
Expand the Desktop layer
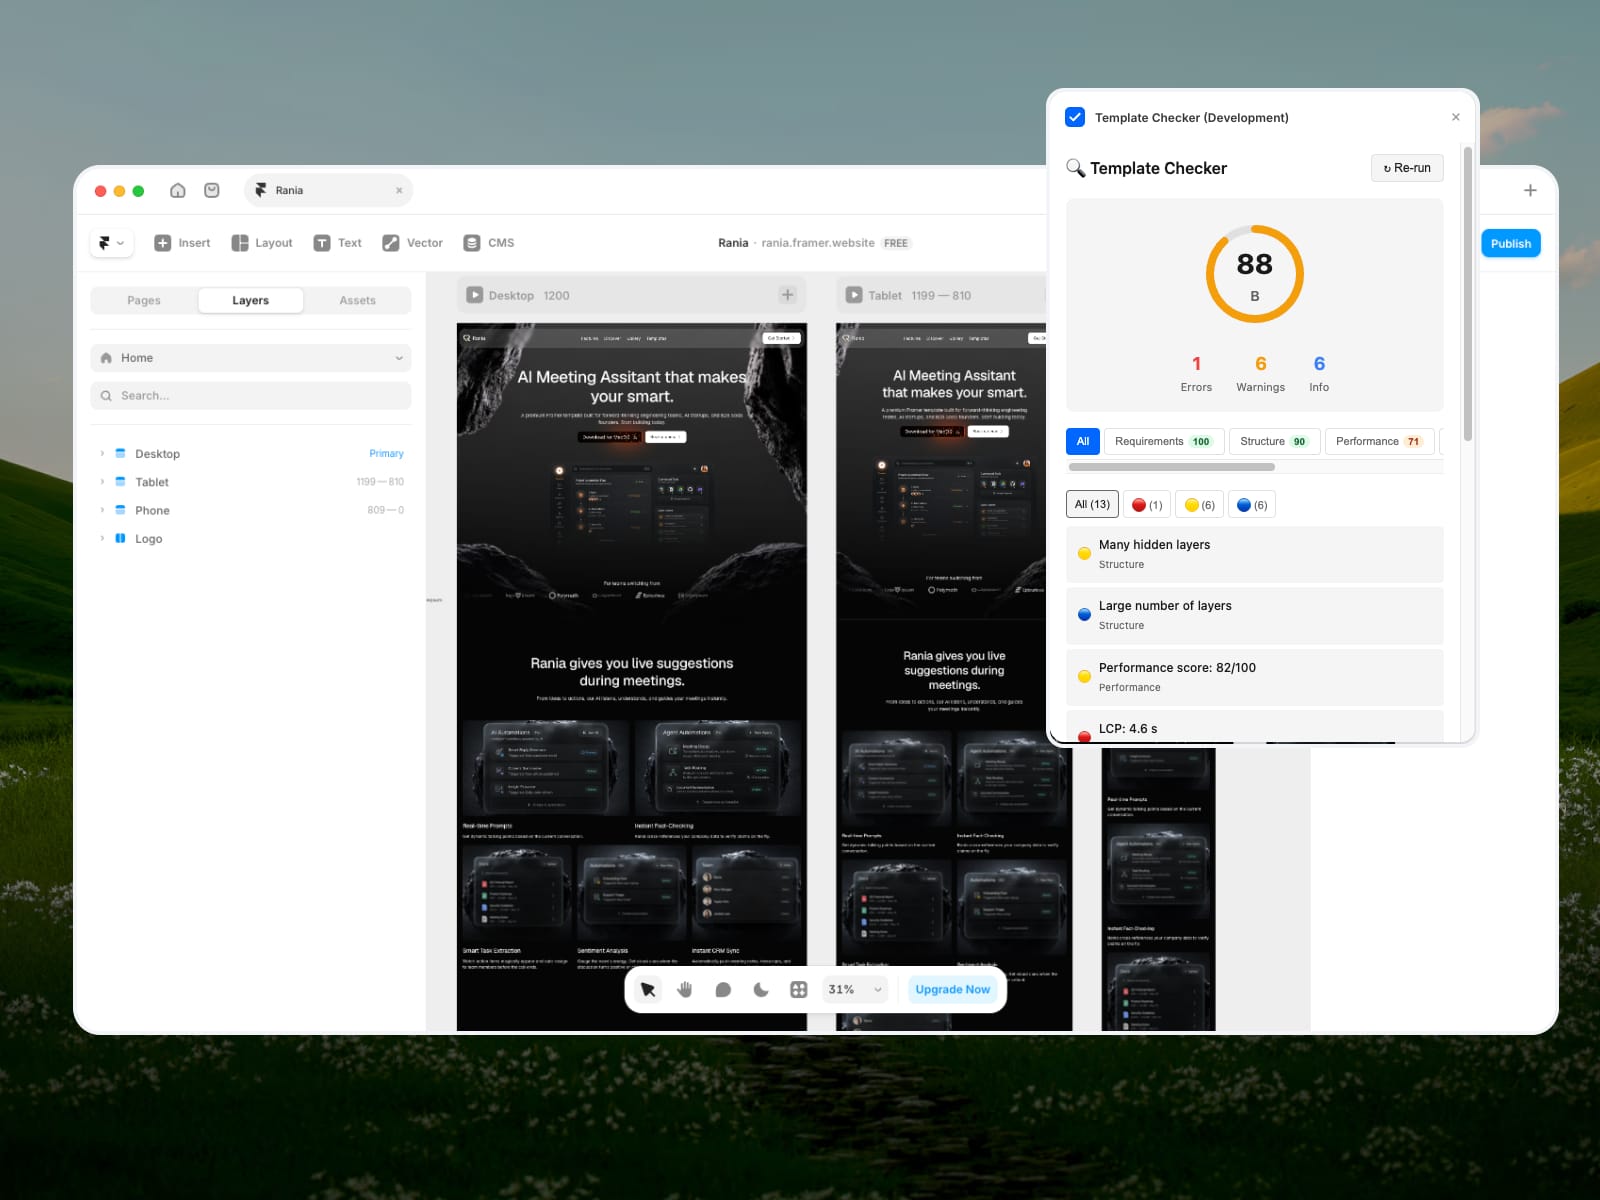[102, 454]
